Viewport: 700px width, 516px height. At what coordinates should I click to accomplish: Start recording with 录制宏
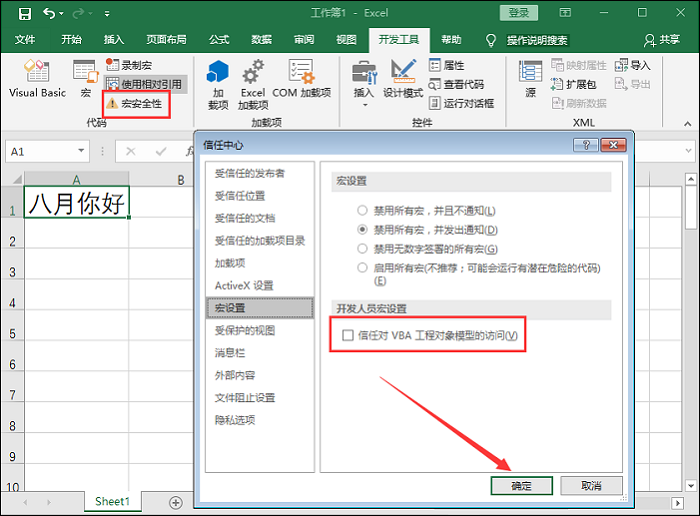pos(129,65)
